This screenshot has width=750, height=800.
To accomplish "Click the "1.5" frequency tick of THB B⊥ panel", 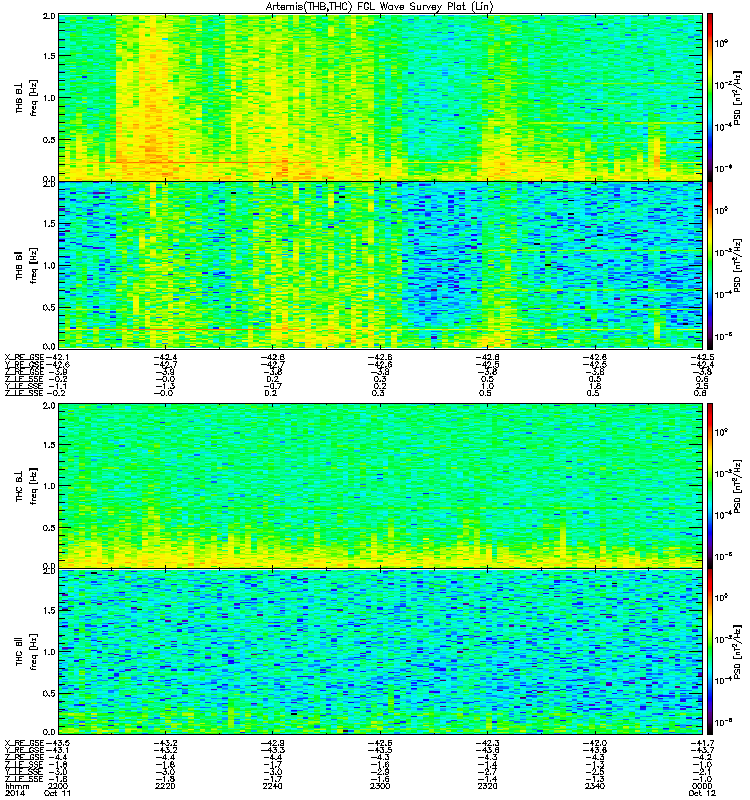I will pyautogui.click(x=49, y=56).
